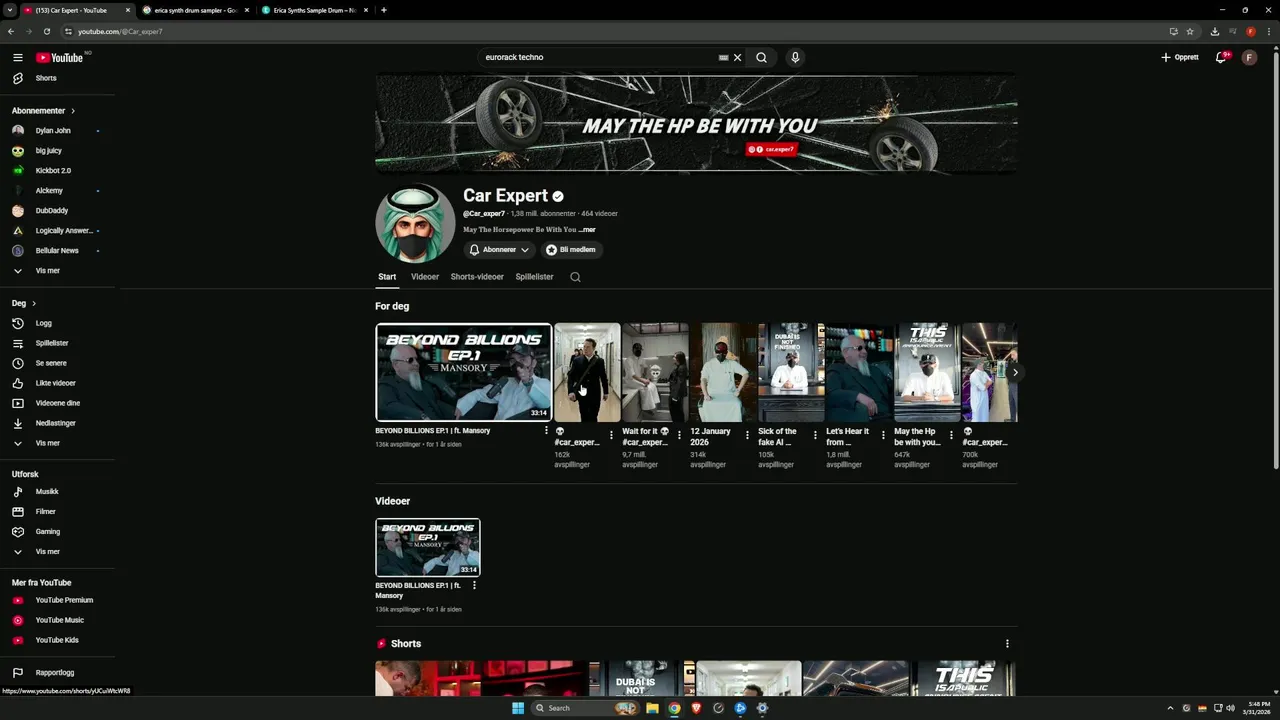This screenshot has width=1280, height=720.
Task: Search within the channel using the magnifier icon
Action: [x=575, y=277]
